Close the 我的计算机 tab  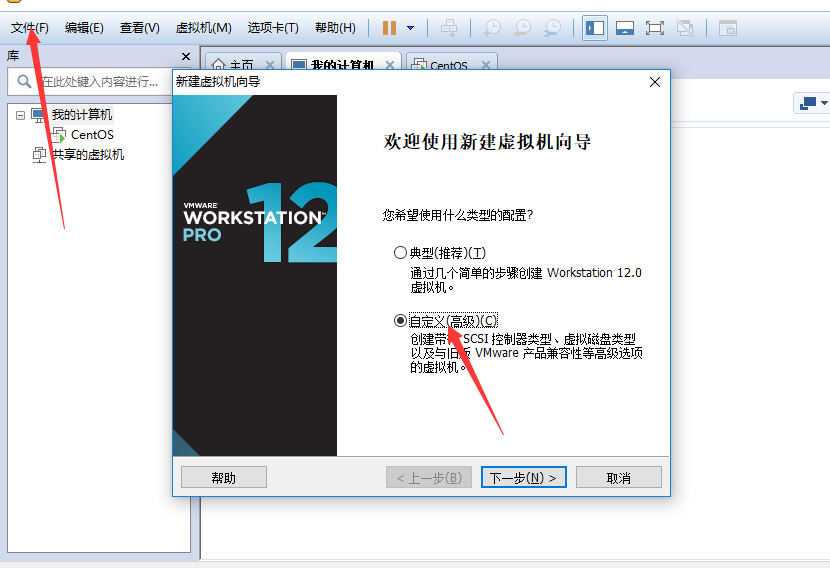[390, 65]
